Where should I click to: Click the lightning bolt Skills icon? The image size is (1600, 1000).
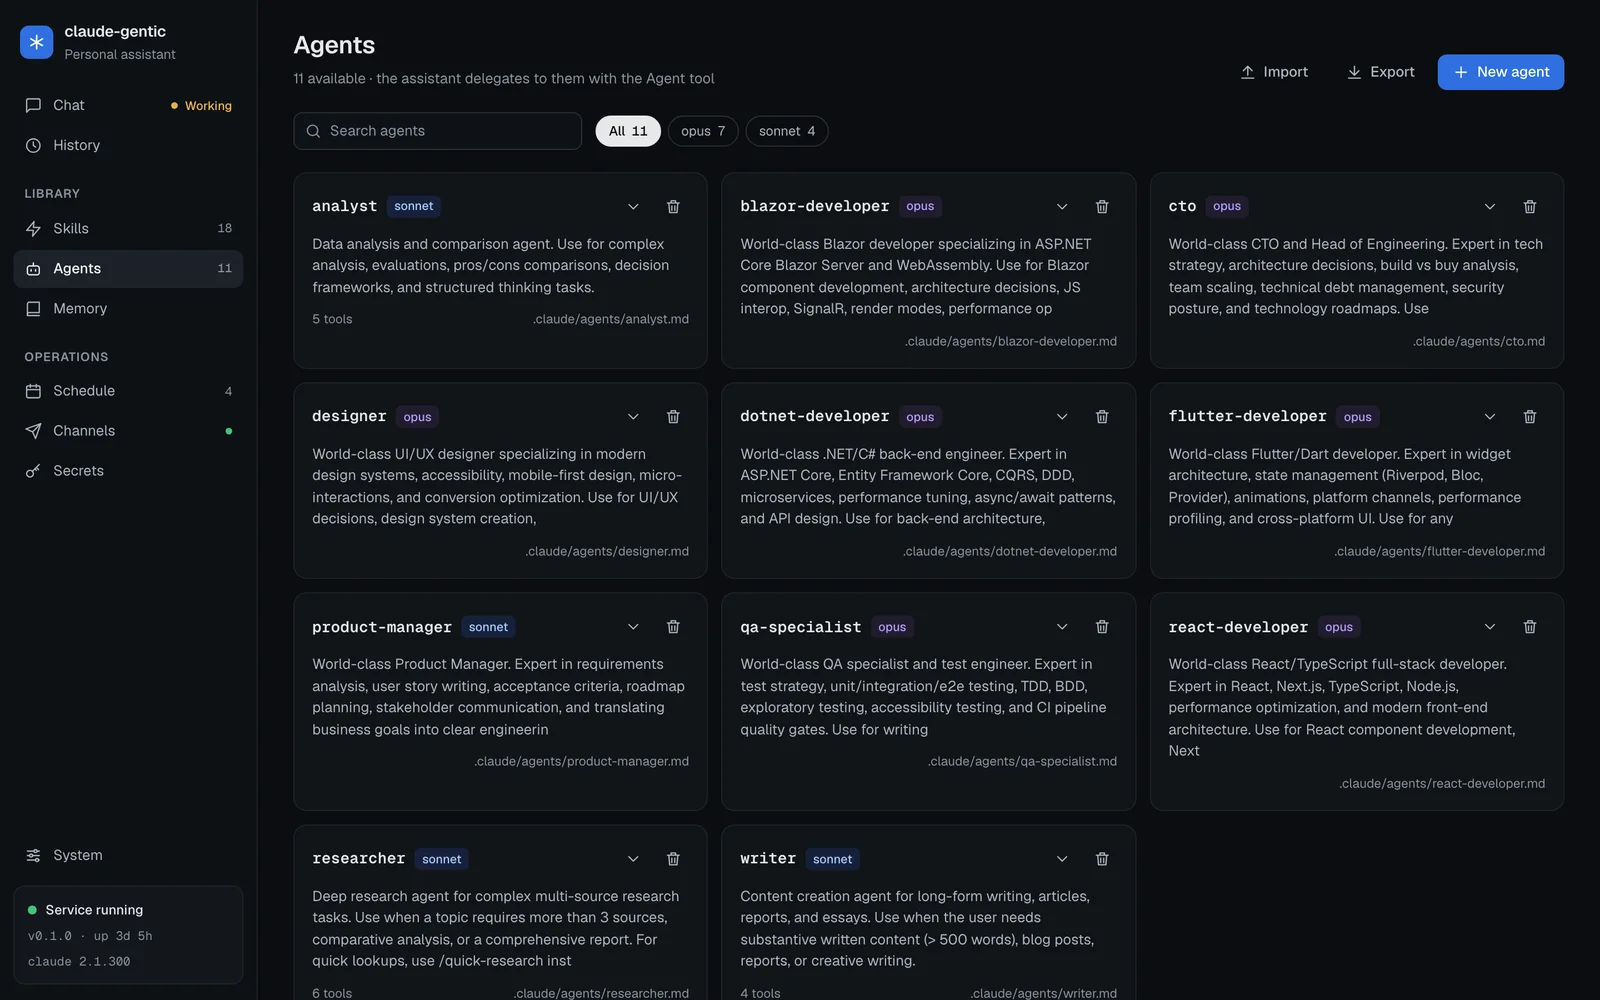(x=33, y=229)
